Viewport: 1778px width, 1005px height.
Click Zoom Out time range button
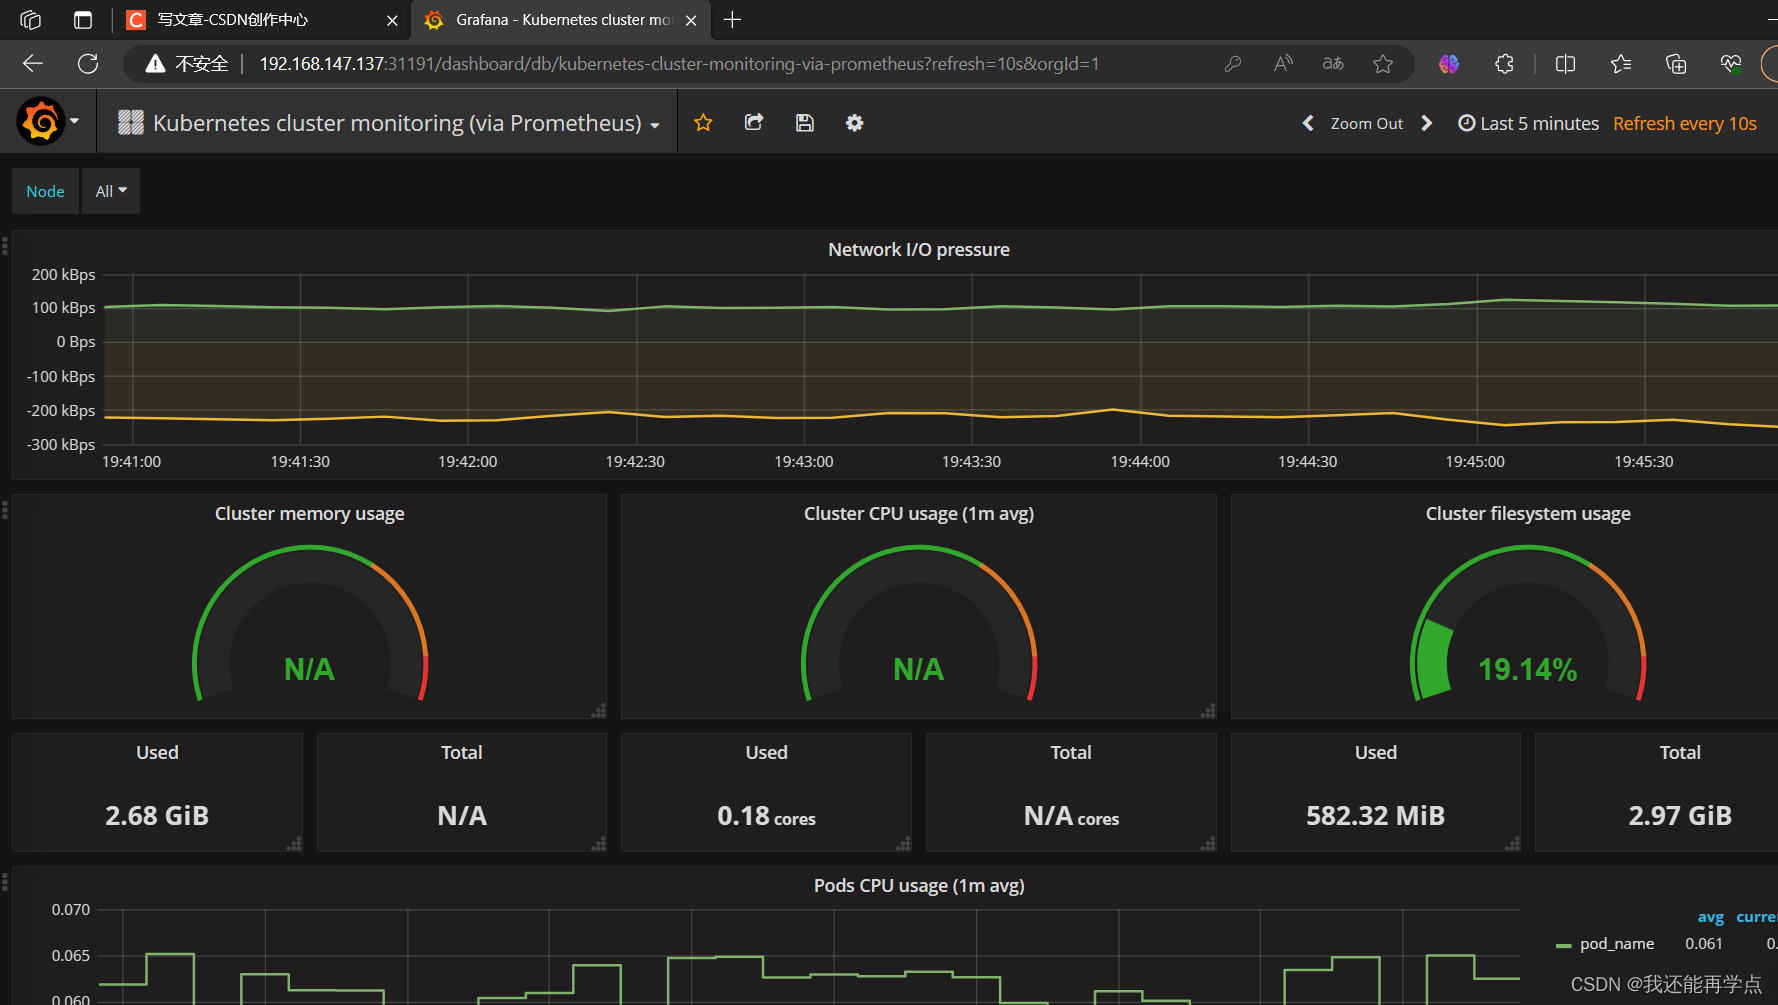click(1366, 123)
